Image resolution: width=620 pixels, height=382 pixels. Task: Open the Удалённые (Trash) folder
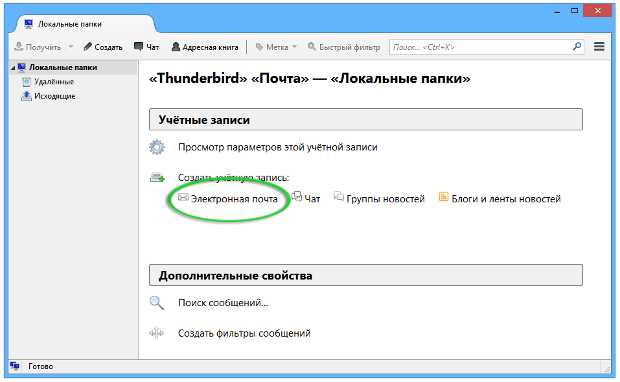coord(54,82)
